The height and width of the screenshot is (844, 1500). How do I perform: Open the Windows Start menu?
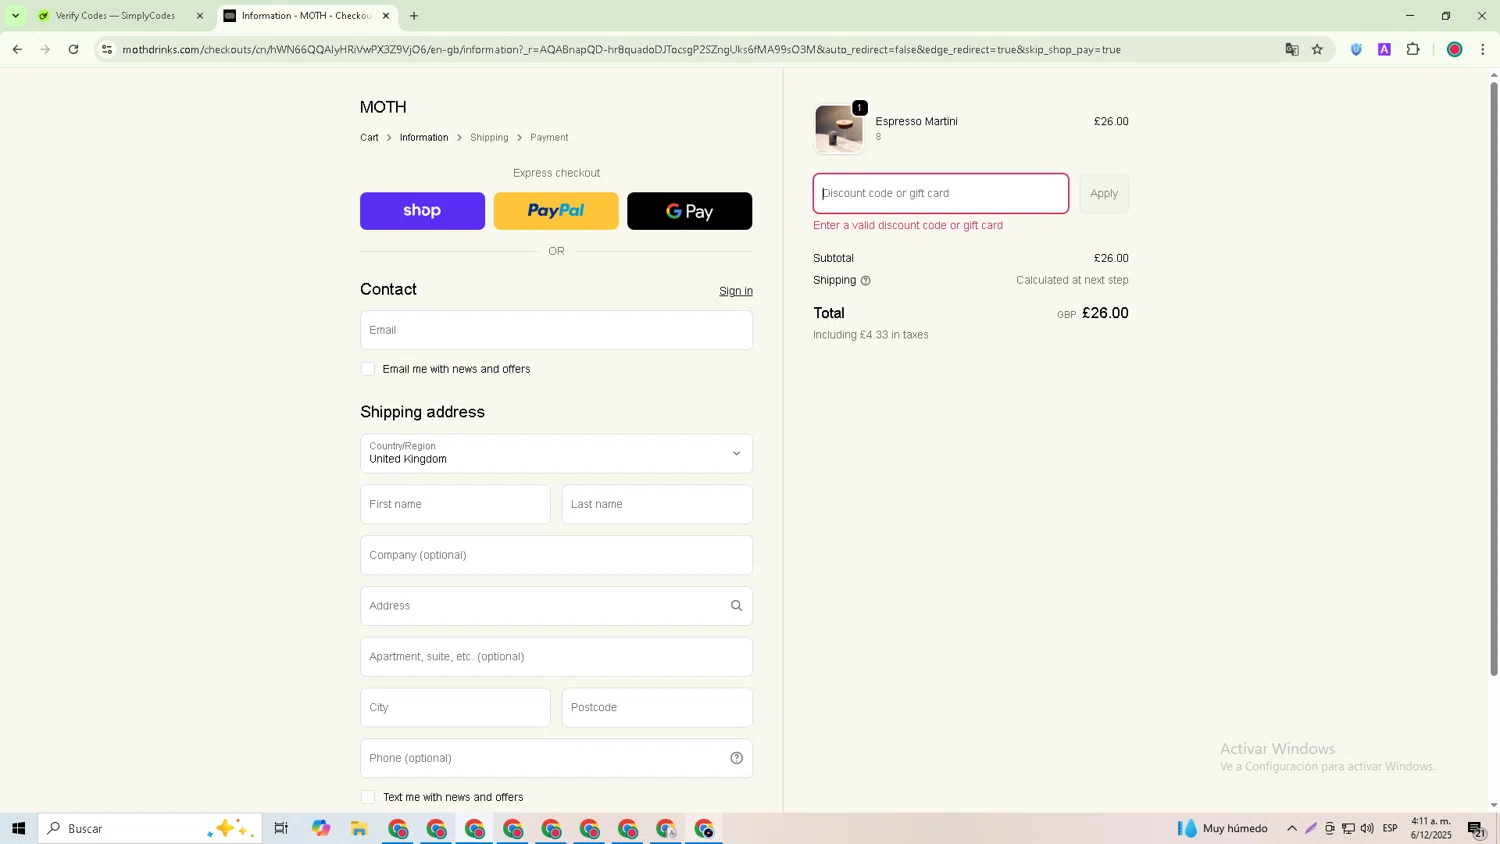click(x=18, y=828)
